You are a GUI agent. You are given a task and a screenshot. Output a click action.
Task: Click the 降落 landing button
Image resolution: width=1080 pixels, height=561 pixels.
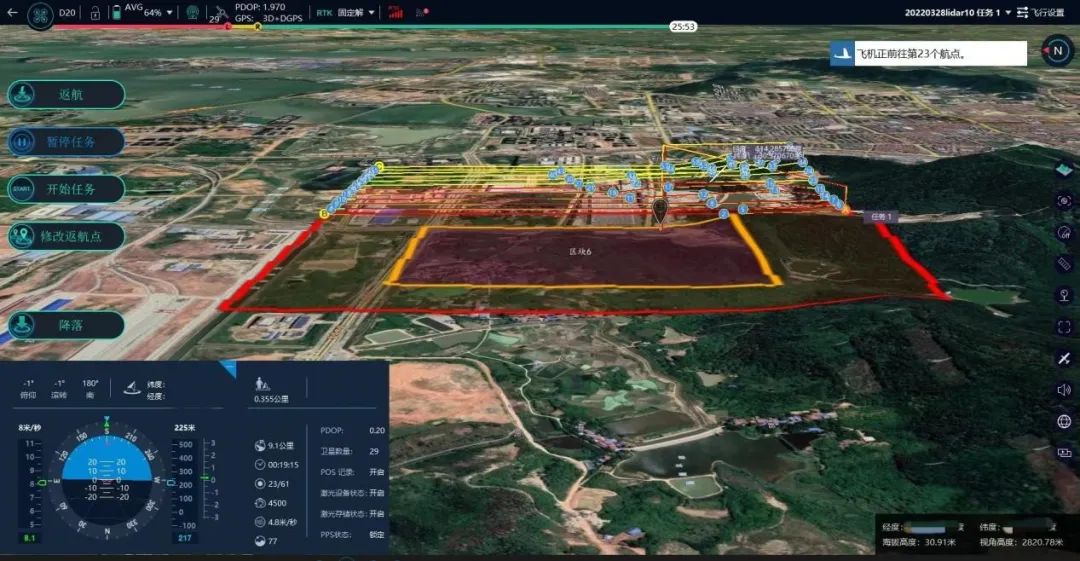(67, 325)
